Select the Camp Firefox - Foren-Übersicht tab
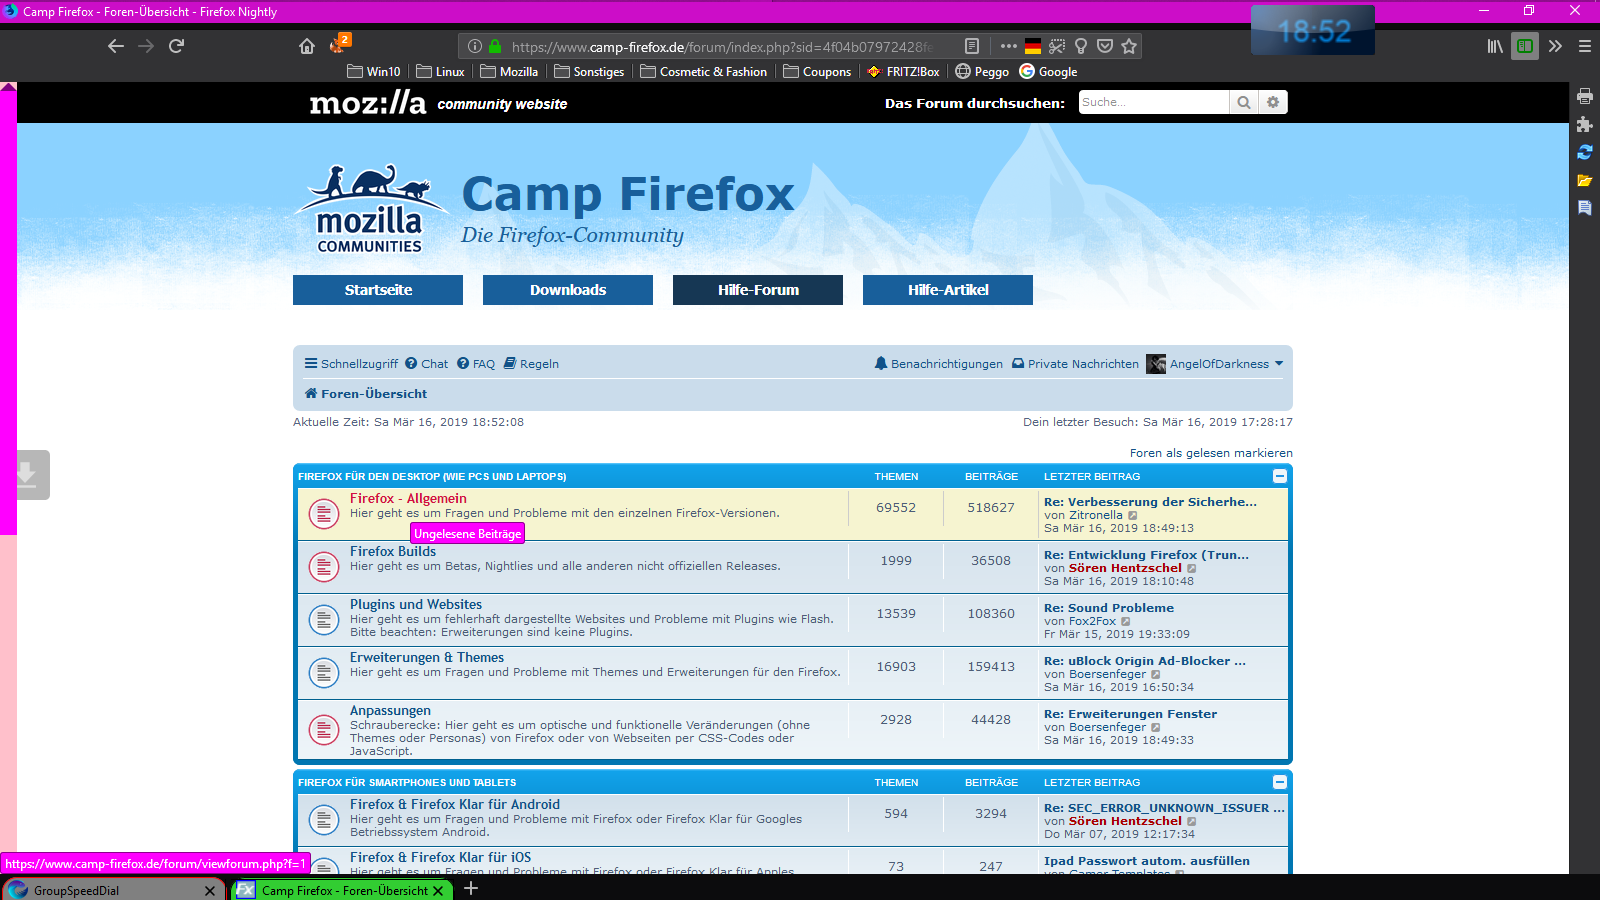The height and width of the screenshot is (900, 1600). [340, 890]
